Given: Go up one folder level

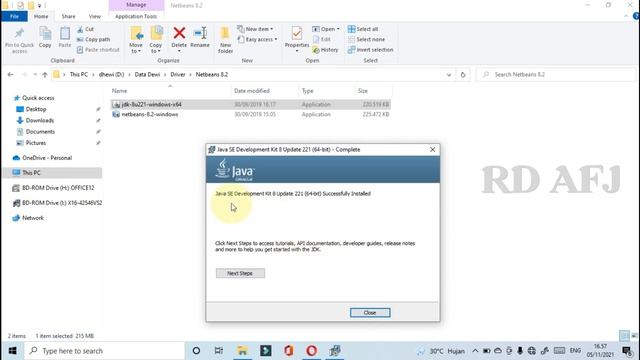Looking at the screenshot, I should (x=45, y=75).
